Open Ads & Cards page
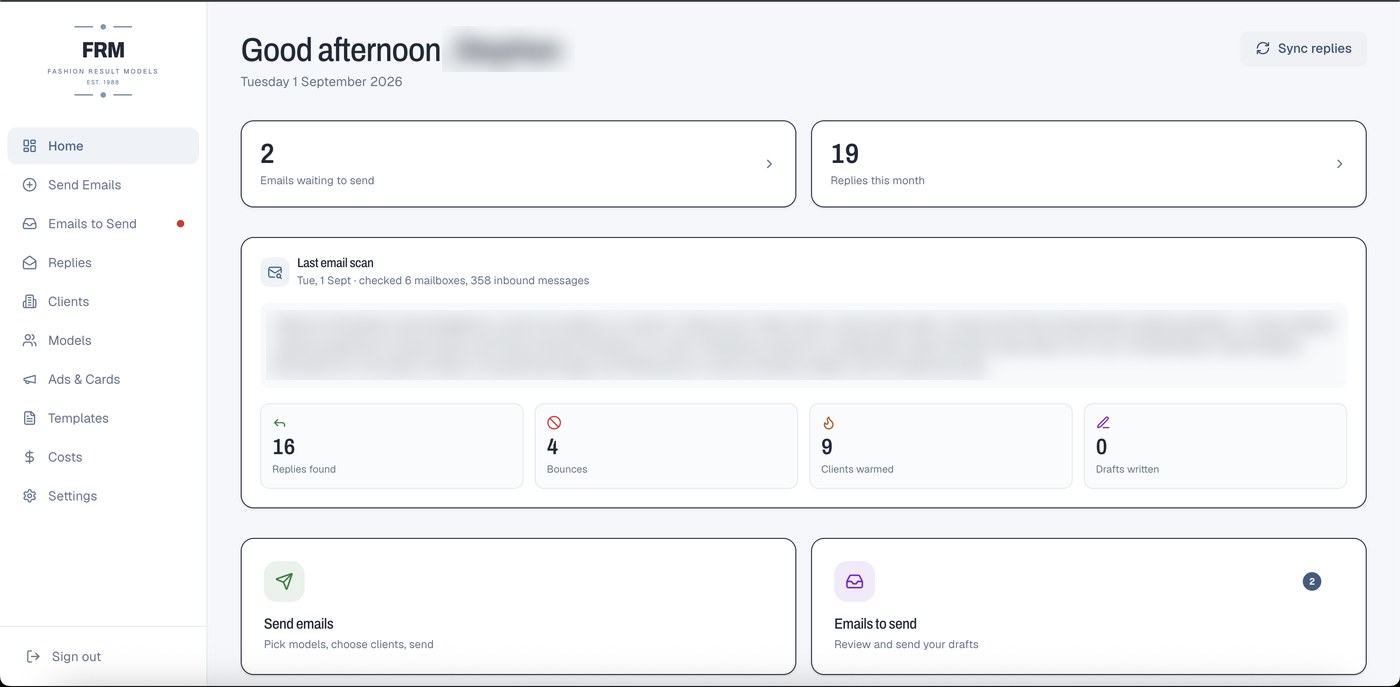Image resolution: width=1400 pixels, height=687 pixels. [x=103, y=380]
